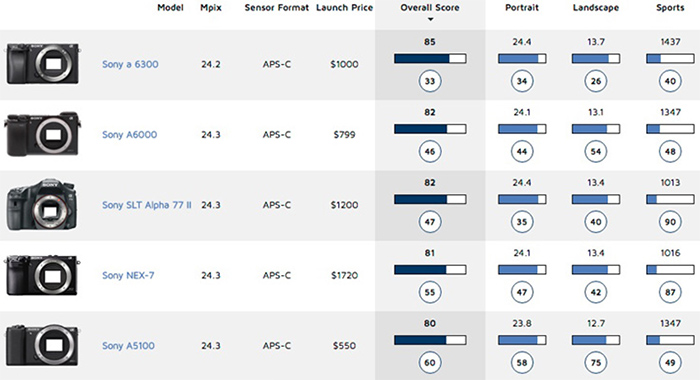The image size is (700, 380).
Task: Click landscape rank badge 54 for Sony A6000
Action: [596, 152]
